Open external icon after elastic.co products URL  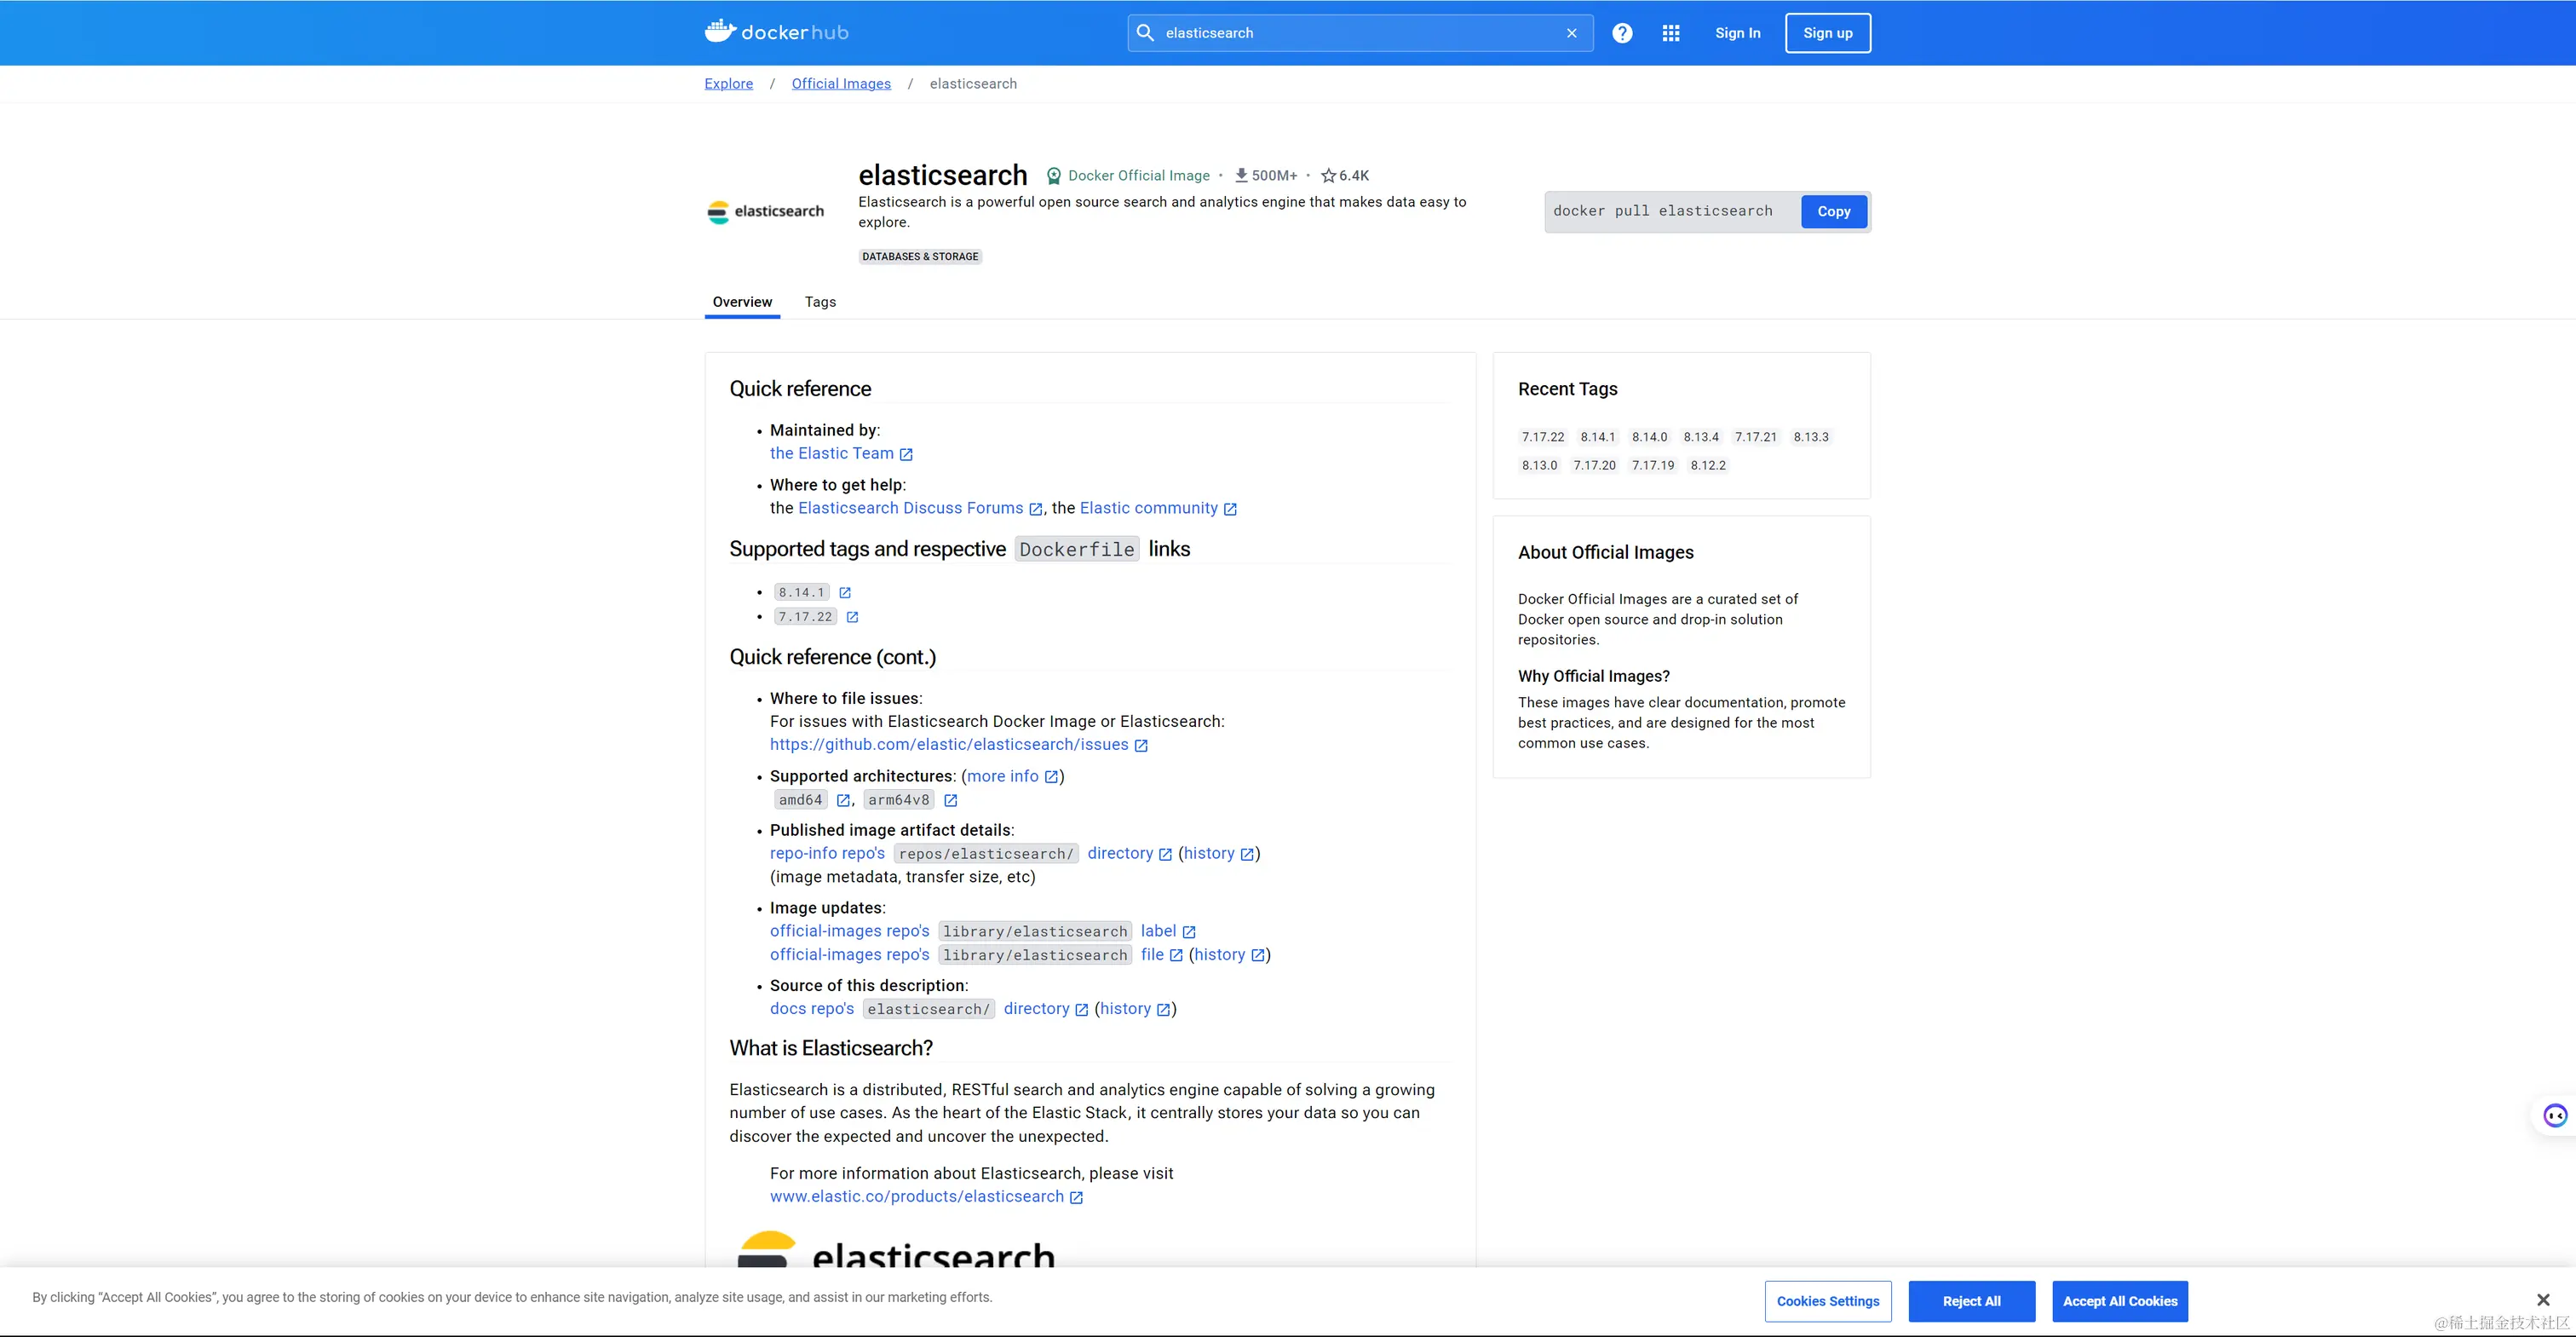click(x=1076, y=1197)
